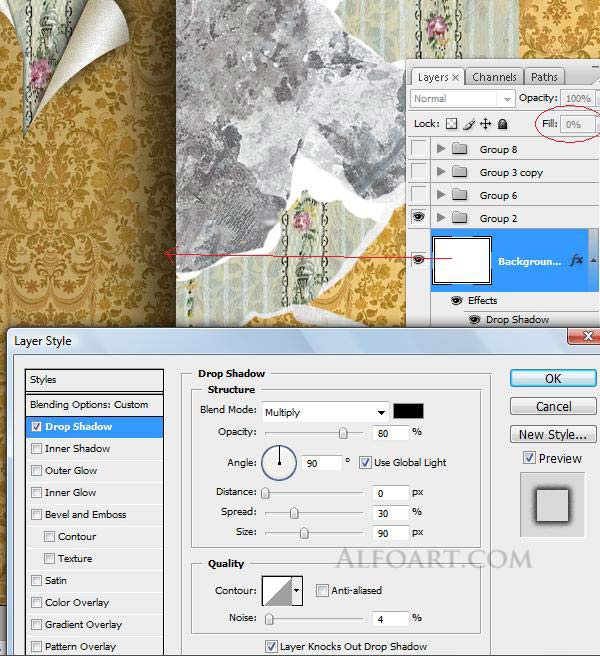Click the Fill percentage field
Viewport: 600px width, 656px height.
click(578, 124)
